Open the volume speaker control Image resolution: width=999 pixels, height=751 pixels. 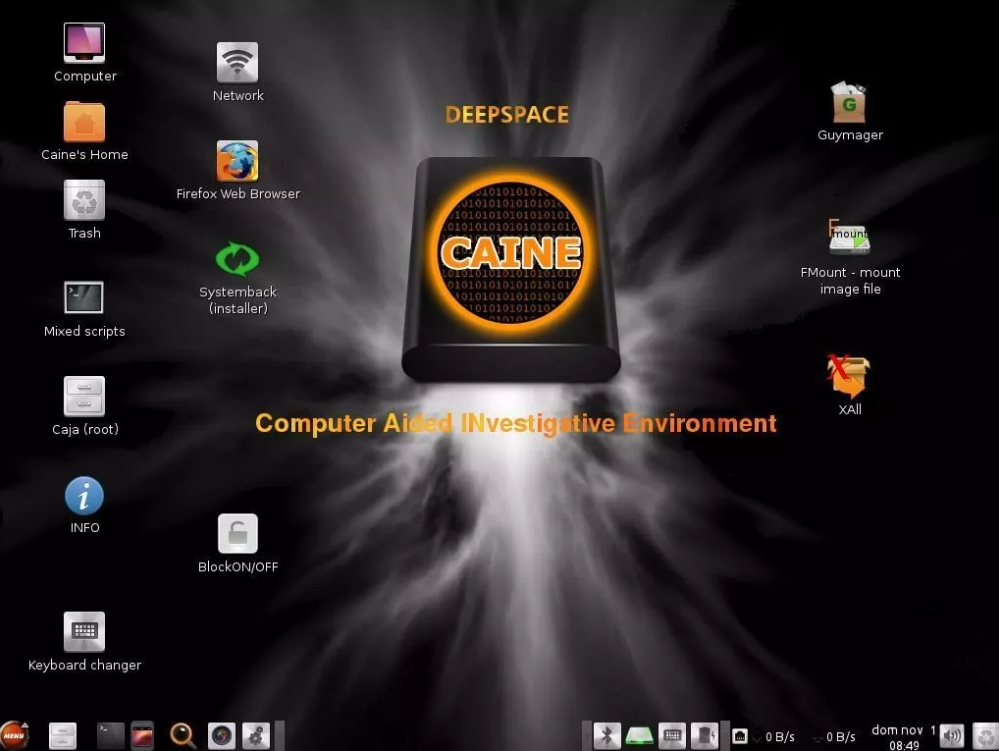tap(952, 736)
